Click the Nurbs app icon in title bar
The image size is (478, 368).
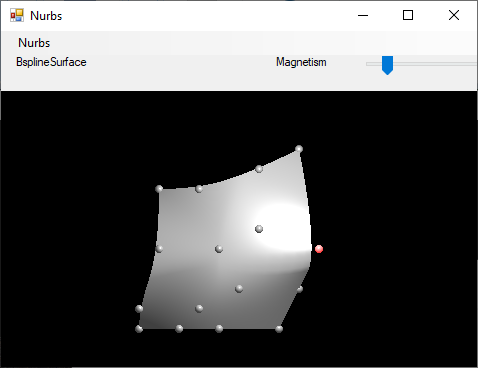click(17, 15)
